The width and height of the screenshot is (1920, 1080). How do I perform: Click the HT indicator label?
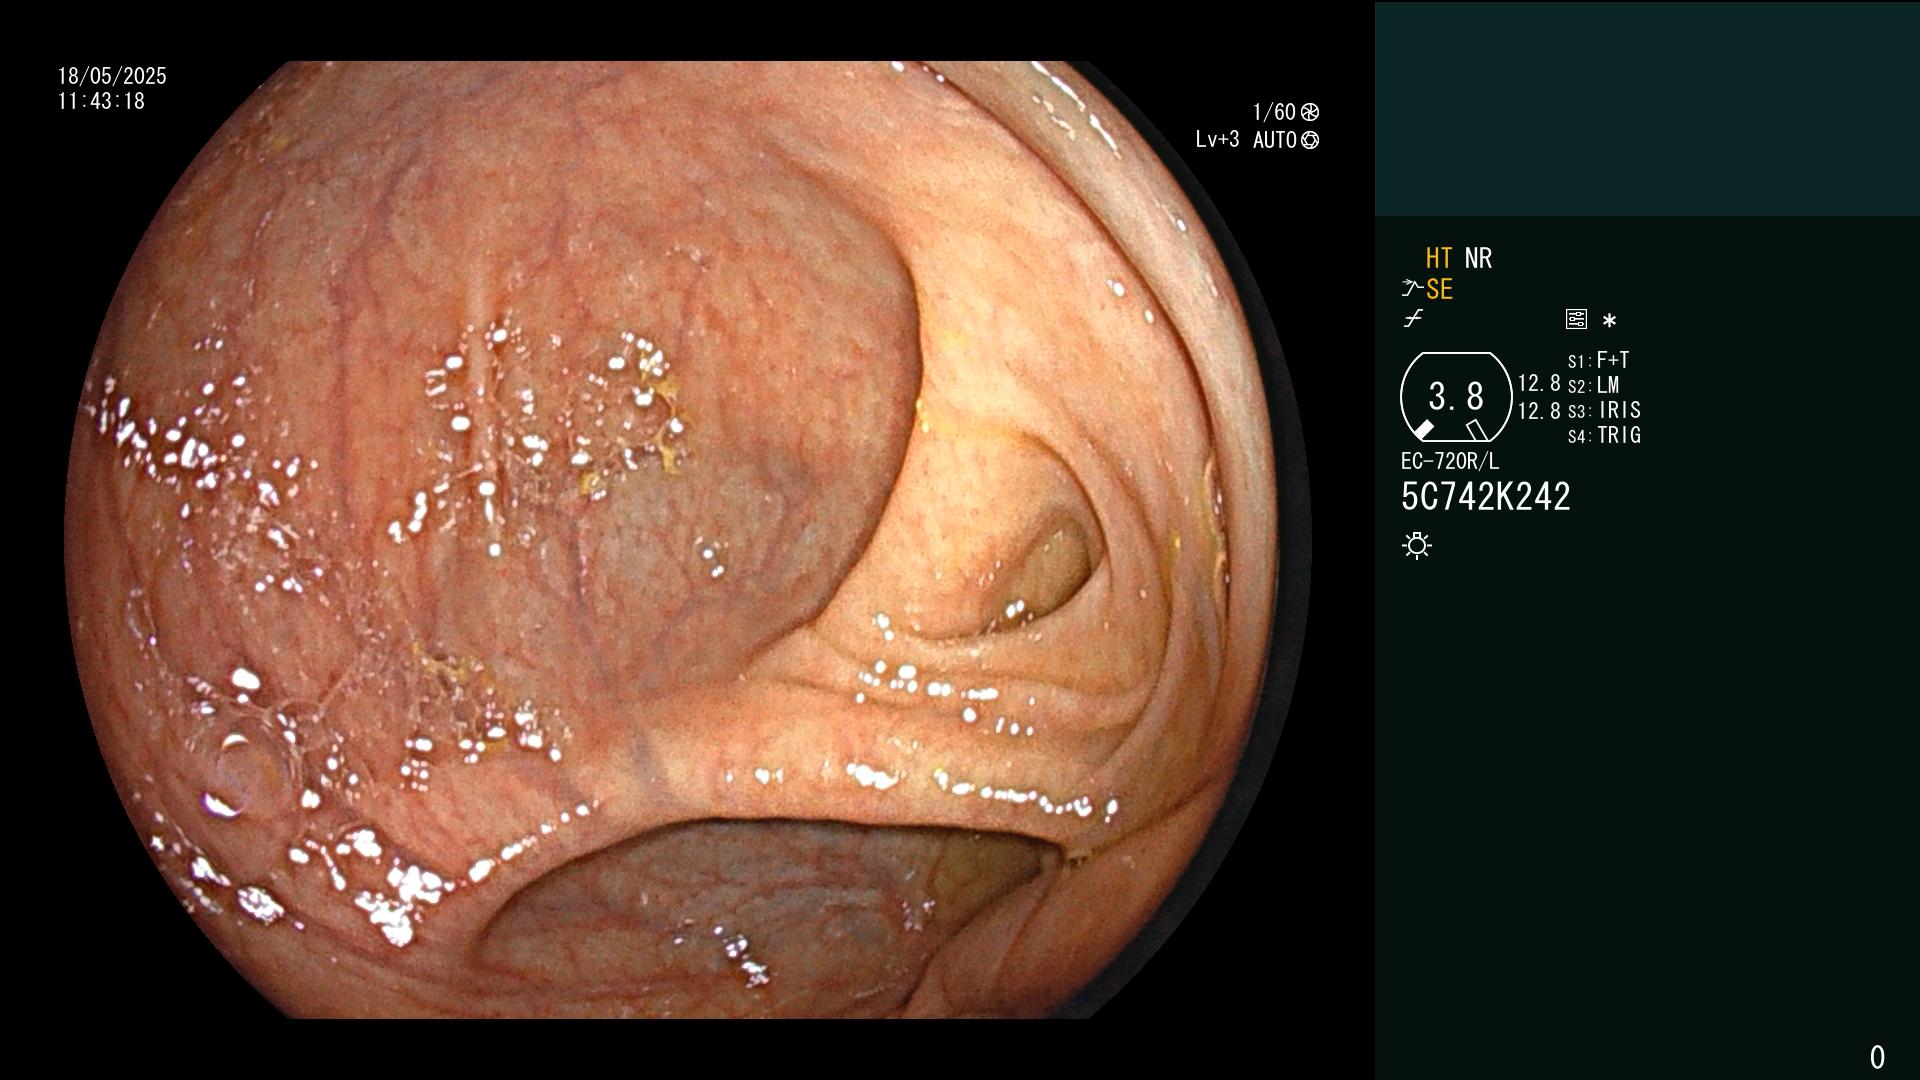[1439, 259]
